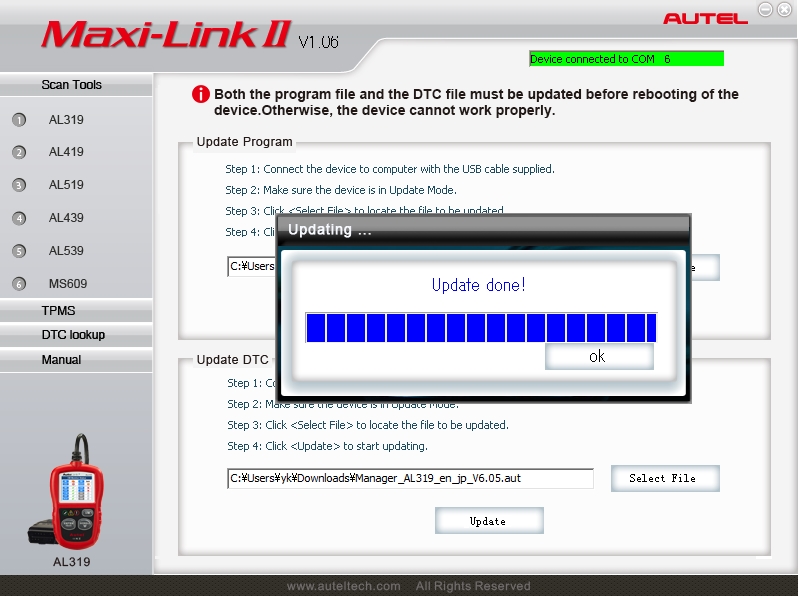Click Select File in Update DTC section
This screenshot has height=596, width=799.
(x=665, y=478)
